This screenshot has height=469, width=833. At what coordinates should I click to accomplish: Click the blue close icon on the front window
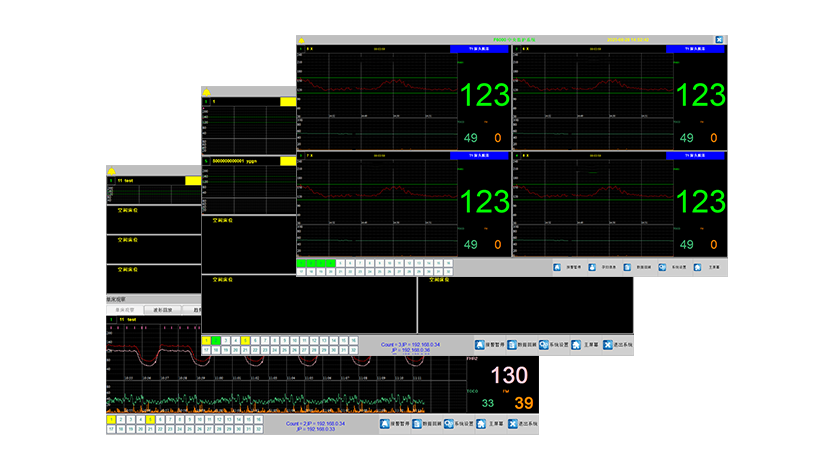719,40
